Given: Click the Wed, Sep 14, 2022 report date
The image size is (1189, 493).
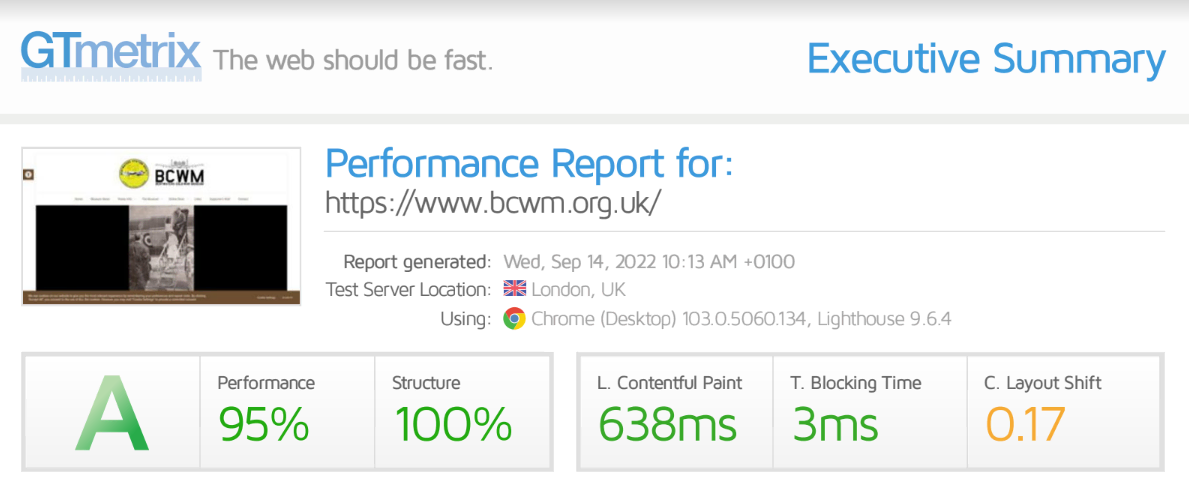Looking at the screenshot, I should pyautogui.click(x=649, y=262).
